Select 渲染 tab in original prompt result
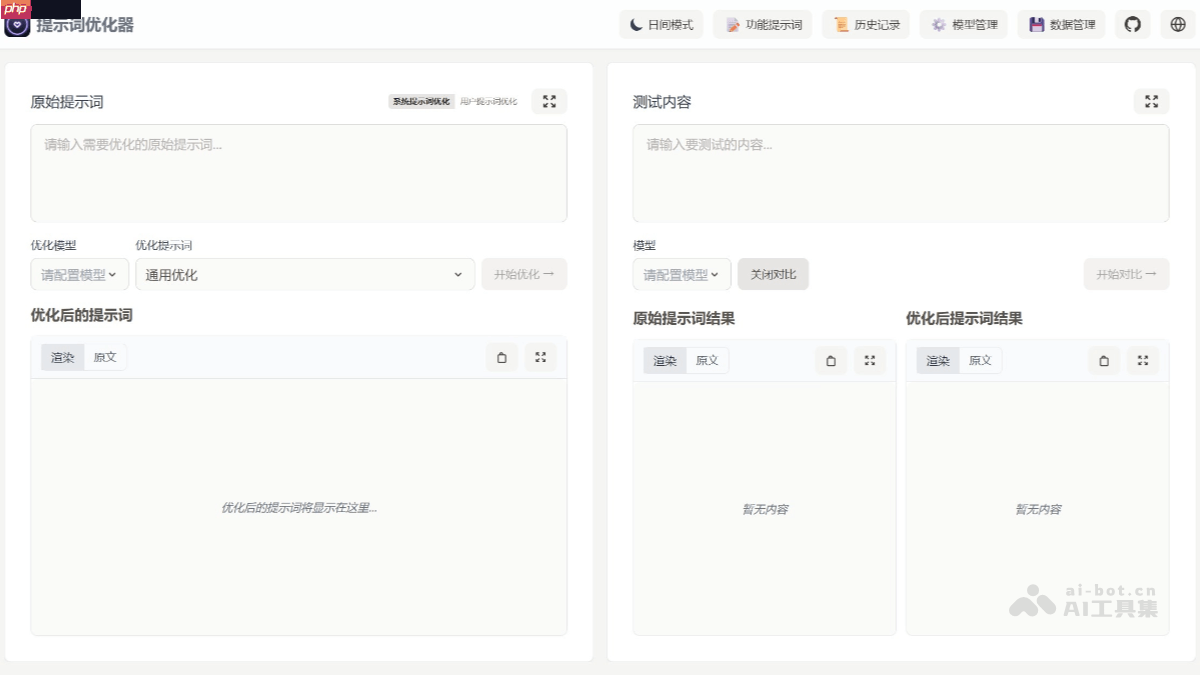 664,360
